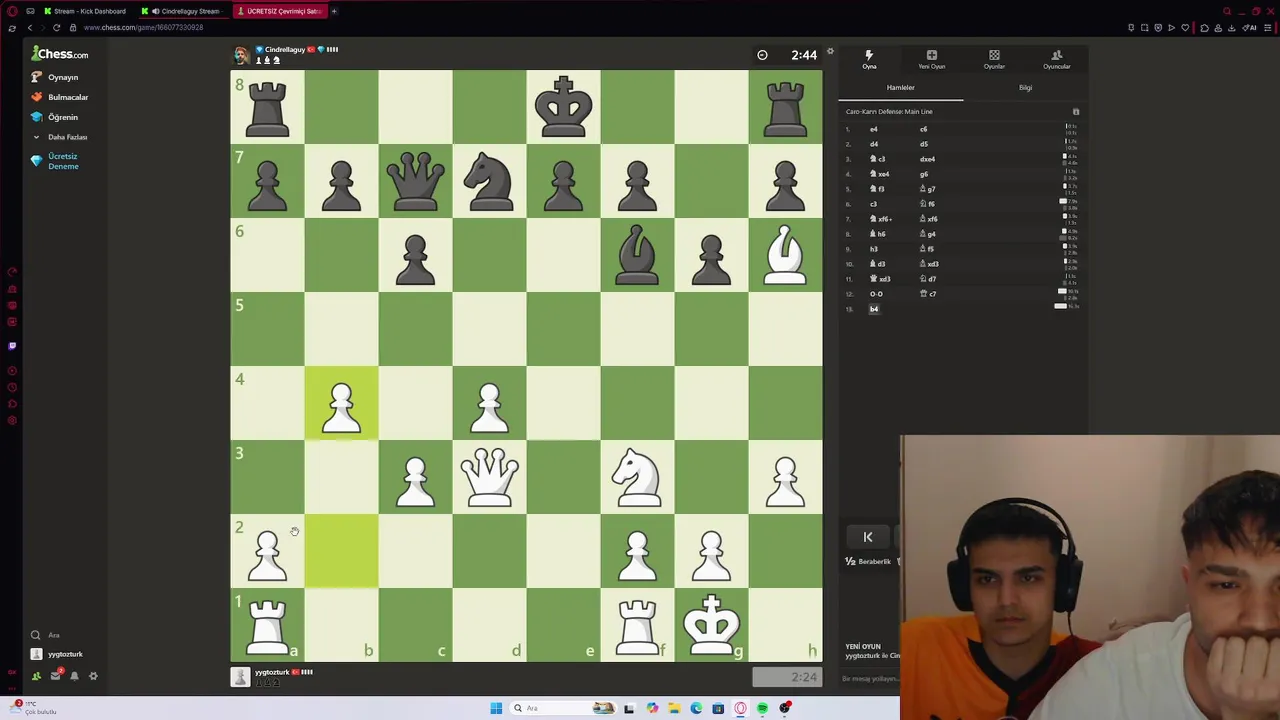This screenshot has height=720, width=1280.
Task: Select the white bishop on h6
Action: [785, 254]
